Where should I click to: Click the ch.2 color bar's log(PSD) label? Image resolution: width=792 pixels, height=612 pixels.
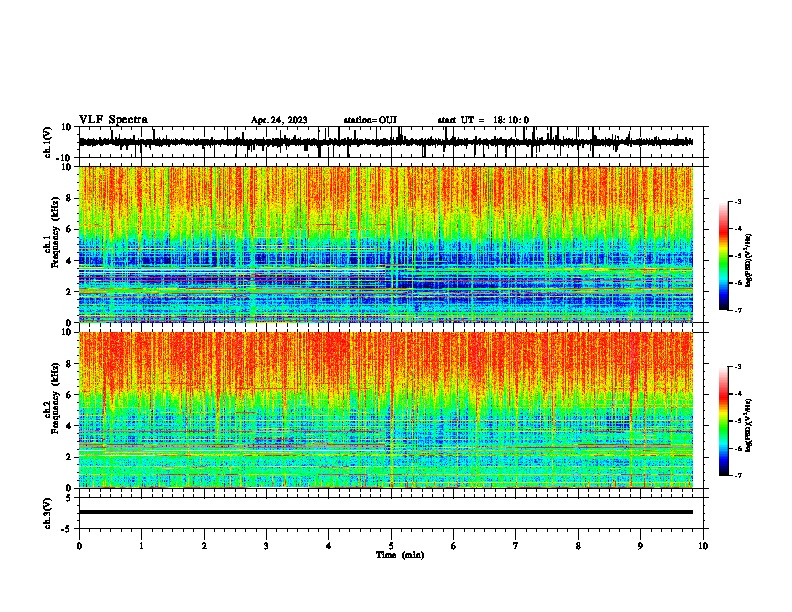tap(749, 426)
